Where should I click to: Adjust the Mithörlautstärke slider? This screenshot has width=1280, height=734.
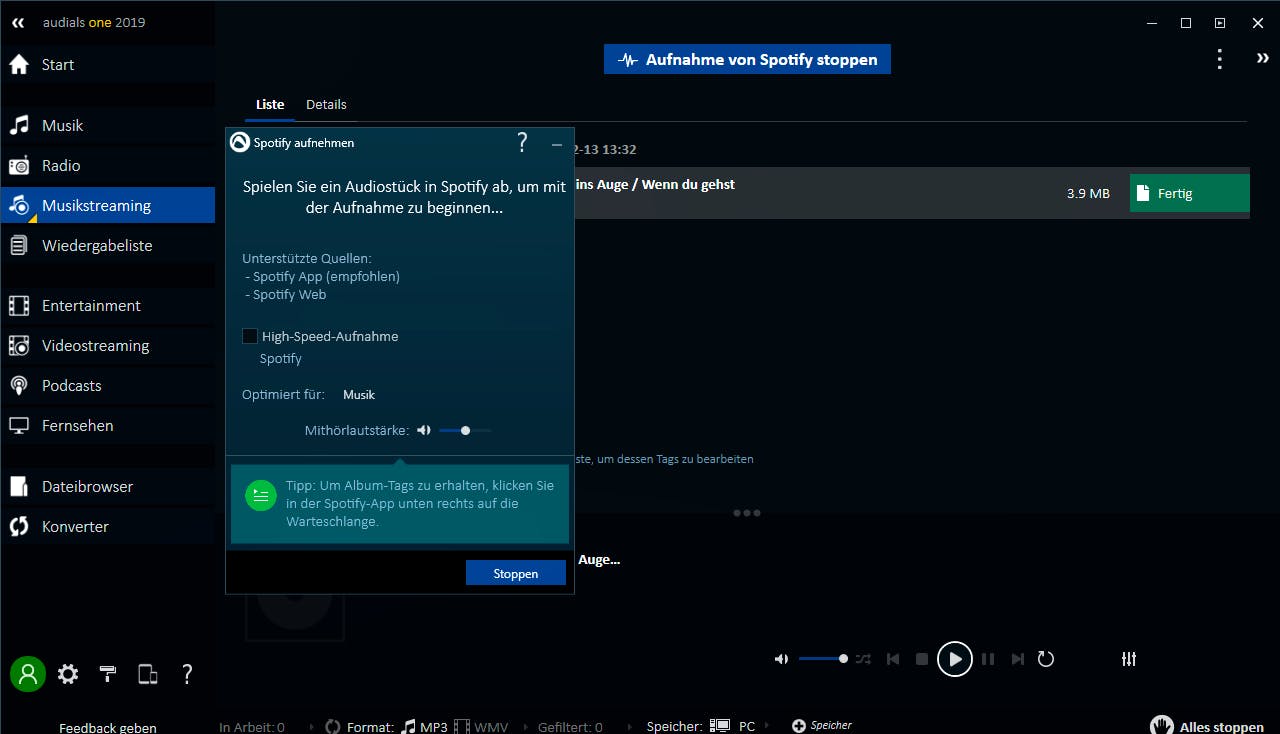click(465, 430)
